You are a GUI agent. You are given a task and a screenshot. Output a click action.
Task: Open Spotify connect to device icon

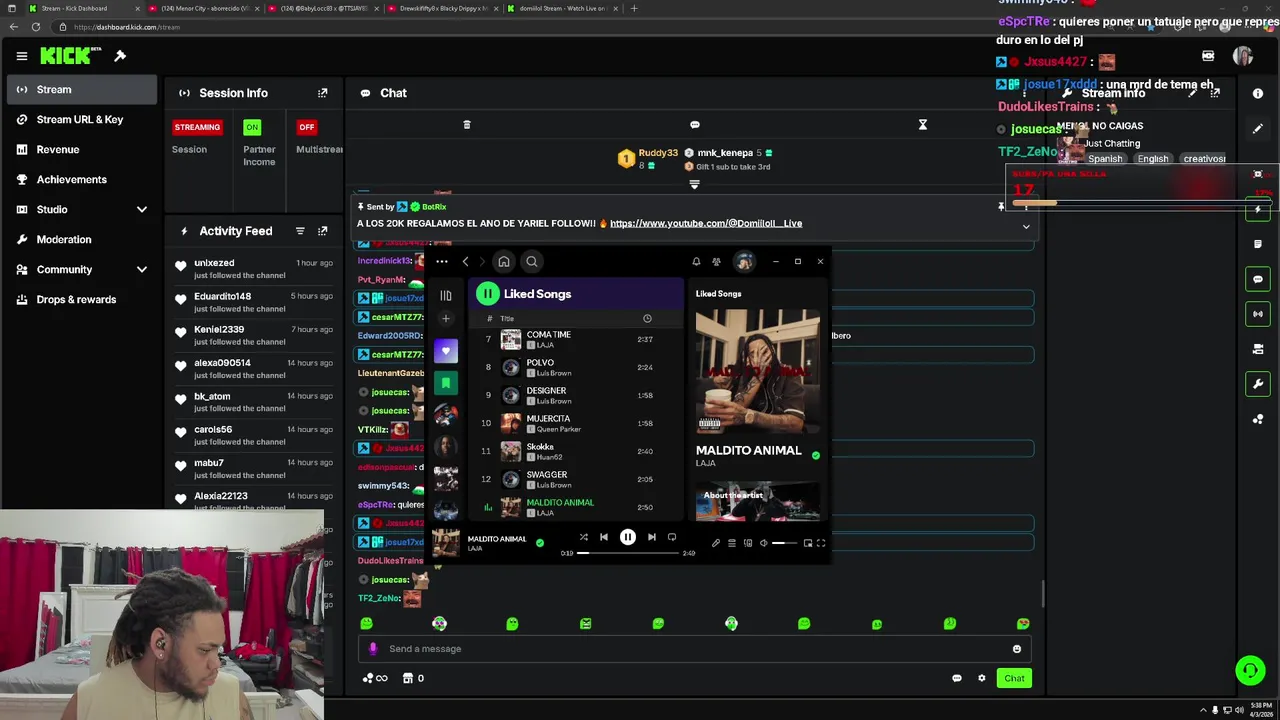pyautogui.click(x=748, y=543)
